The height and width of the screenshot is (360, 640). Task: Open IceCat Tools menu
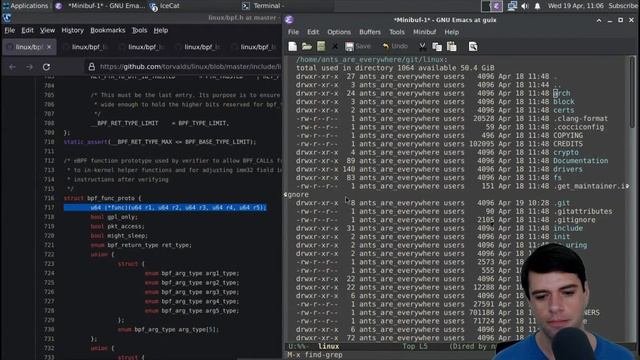[x=139, y=30]
